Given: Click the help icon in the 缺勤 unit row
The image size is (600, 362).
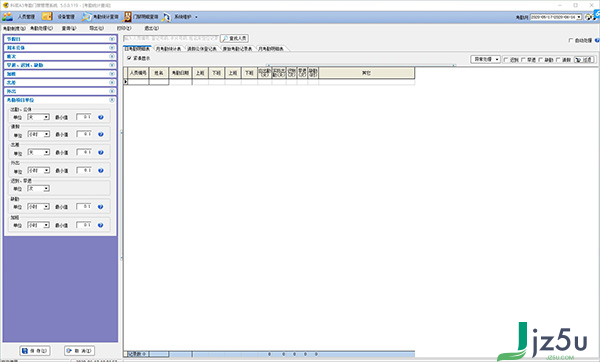Looking at the screenshot, I should [100, 207].
